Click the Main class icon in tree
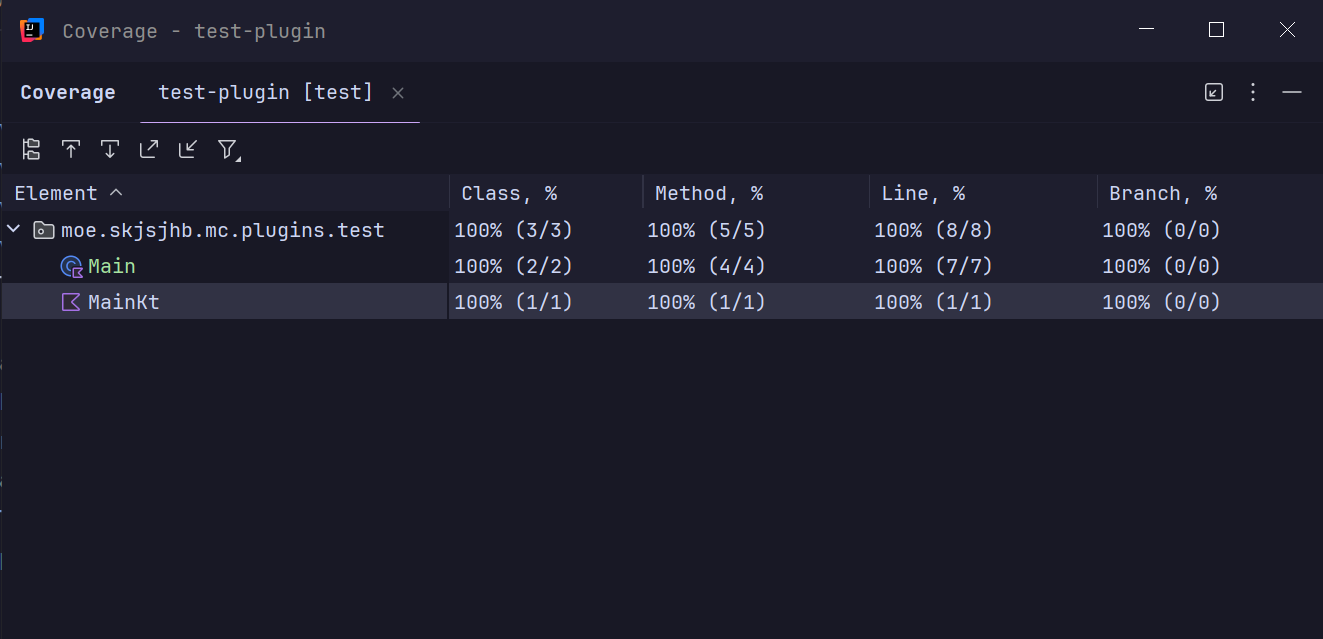This screenshot has width=1323, height=639. (71, 266)
